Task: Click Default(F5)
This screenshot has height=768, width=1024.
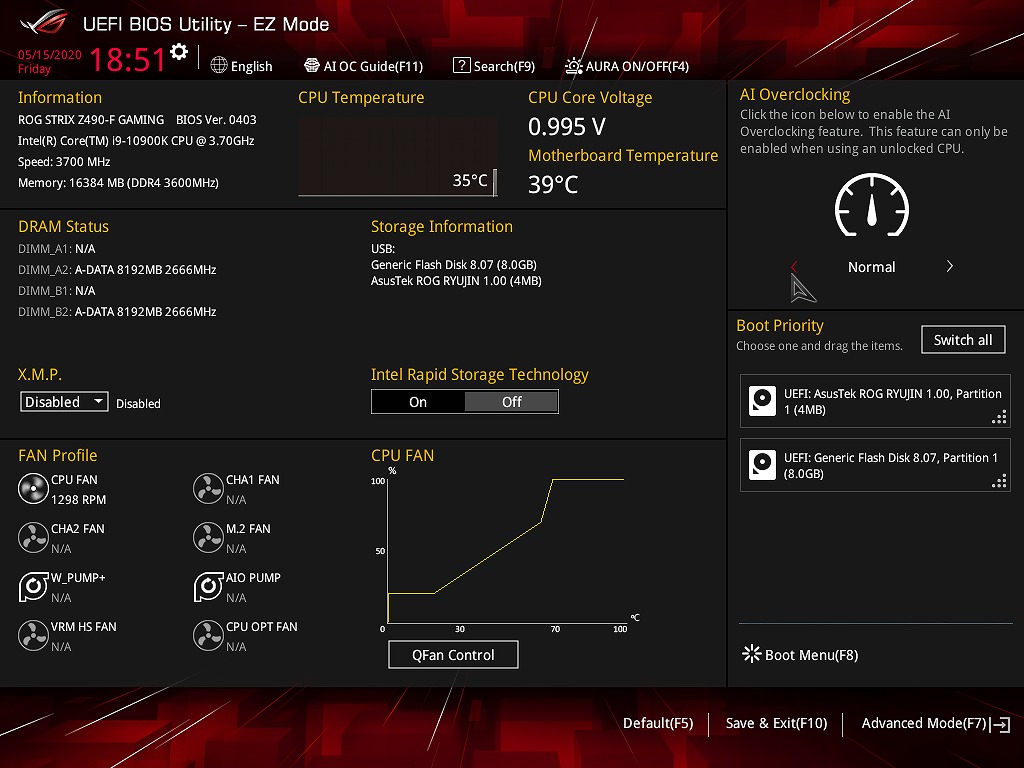Action: coord(658,723)
